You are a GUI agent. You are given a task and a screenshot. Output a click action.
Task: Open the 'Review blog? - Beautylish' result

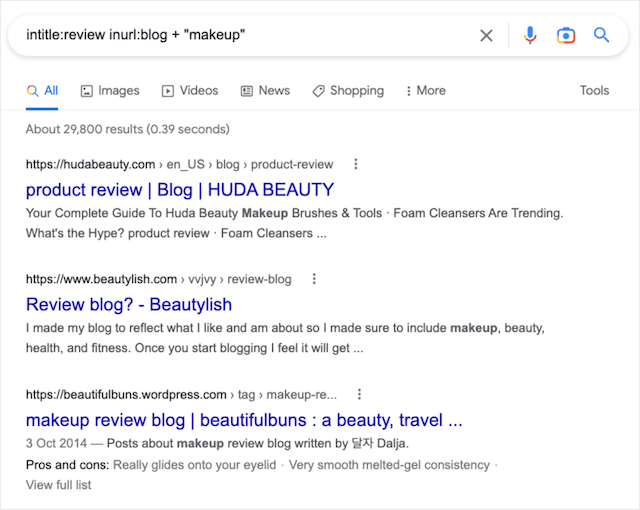[129, 304]
